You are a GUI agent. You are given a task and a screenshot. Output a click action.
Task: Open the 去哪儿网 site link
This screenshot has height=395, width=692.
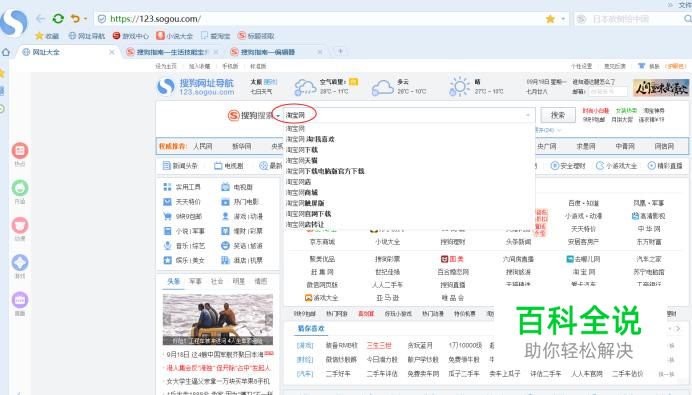pos(583,259)
